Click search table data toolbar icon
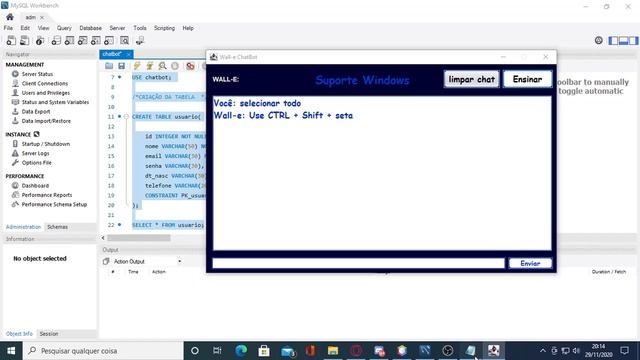 pos(124,40)
